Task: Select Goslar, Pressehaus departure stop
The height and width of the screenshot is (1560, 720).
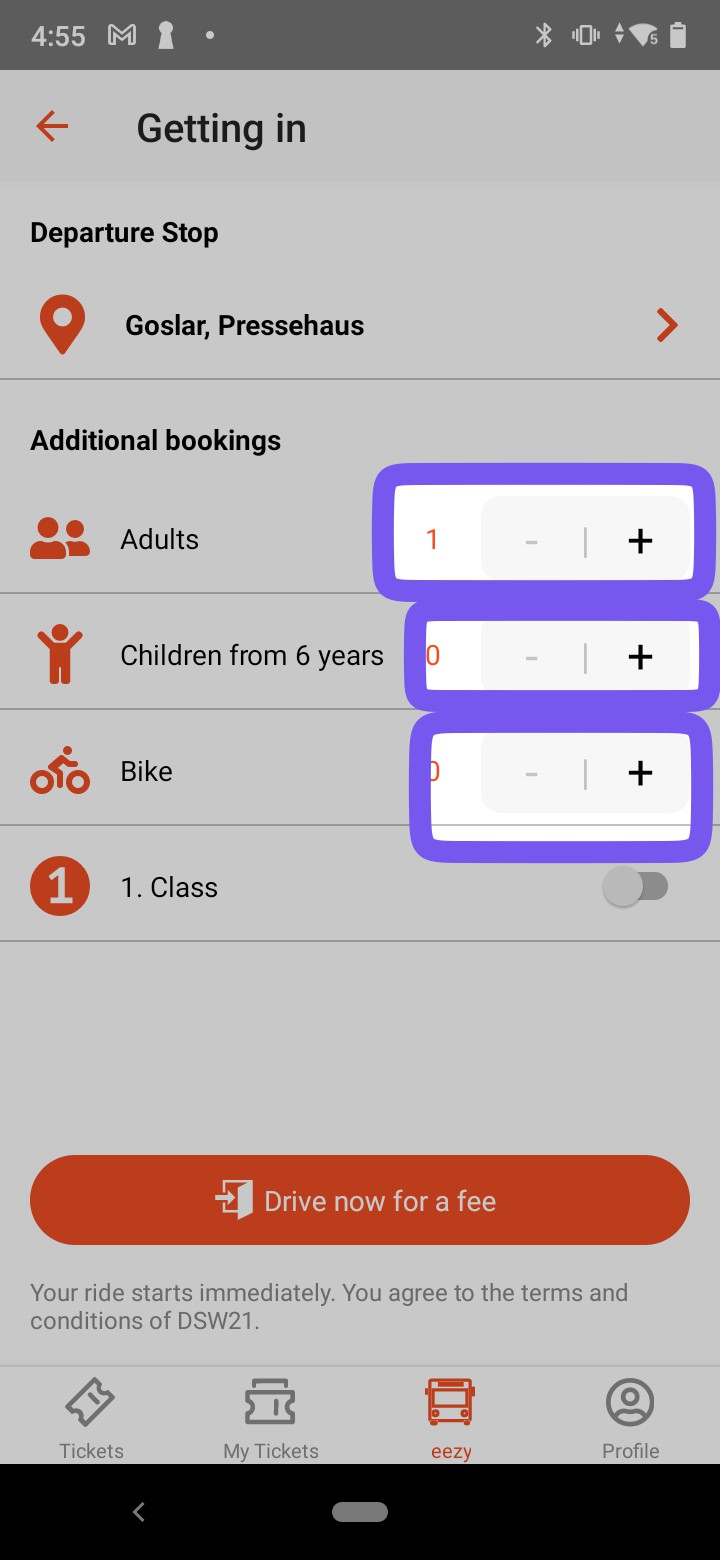Action: (245, 326)
